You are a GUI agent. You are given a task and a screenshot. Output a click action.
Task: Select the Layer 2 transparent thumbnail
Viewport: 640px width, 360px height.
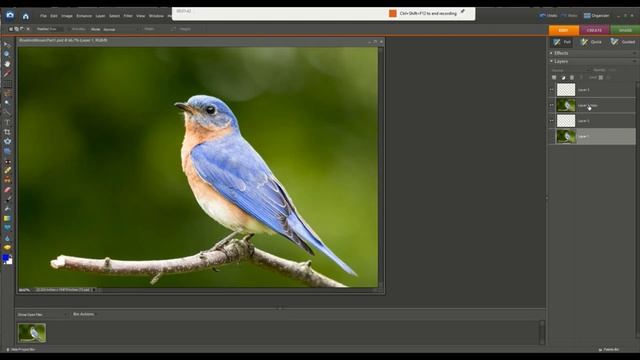(566, 121)
